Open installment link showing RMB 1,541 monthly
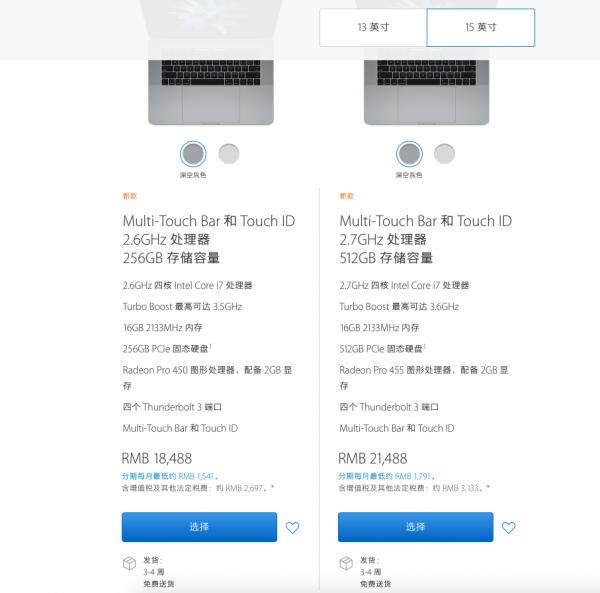Image resolution: width=600 pixels, height=593 pixels. coord(170,476)
